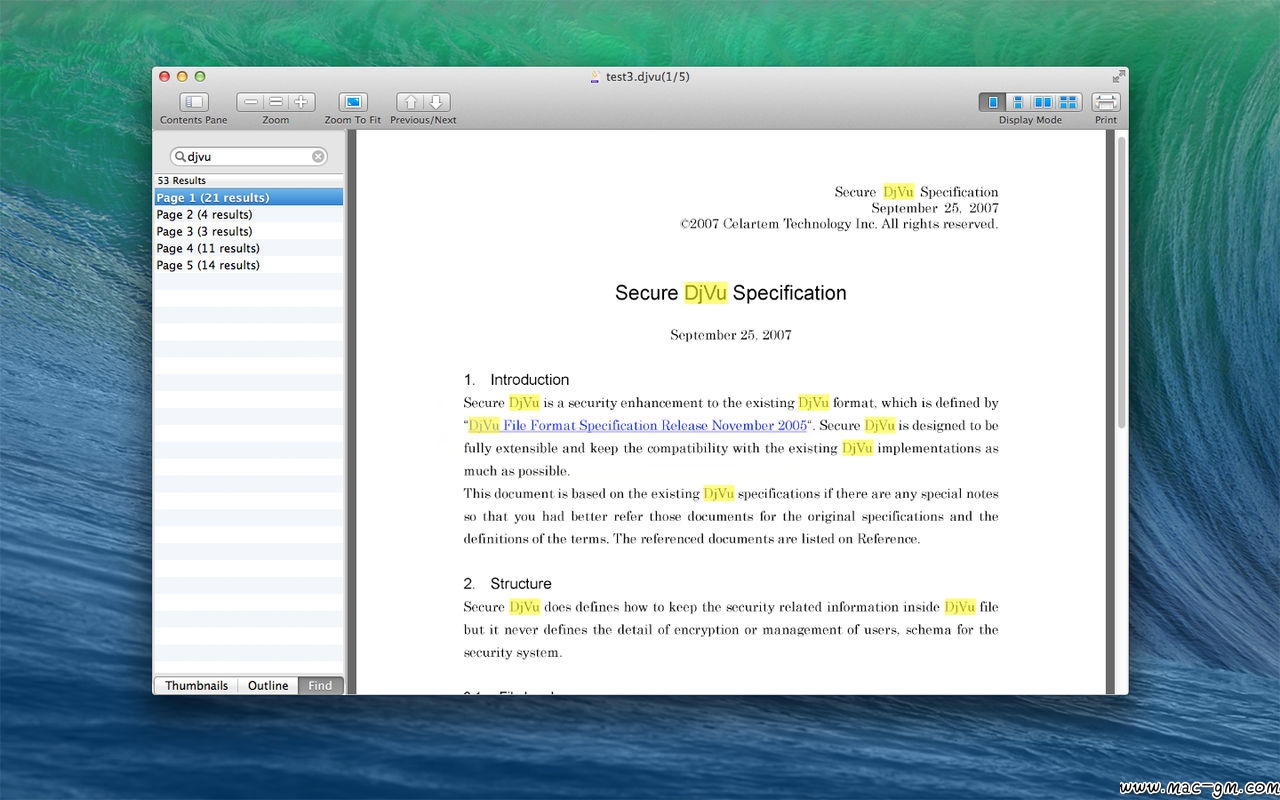Click the 53 Results label
This screenshot has width=1280, height=800.
click(182, 181)
